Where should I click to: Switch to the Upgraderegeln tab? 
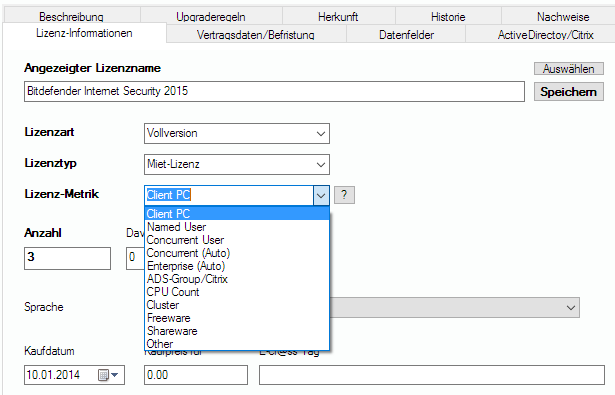(211, 16)
